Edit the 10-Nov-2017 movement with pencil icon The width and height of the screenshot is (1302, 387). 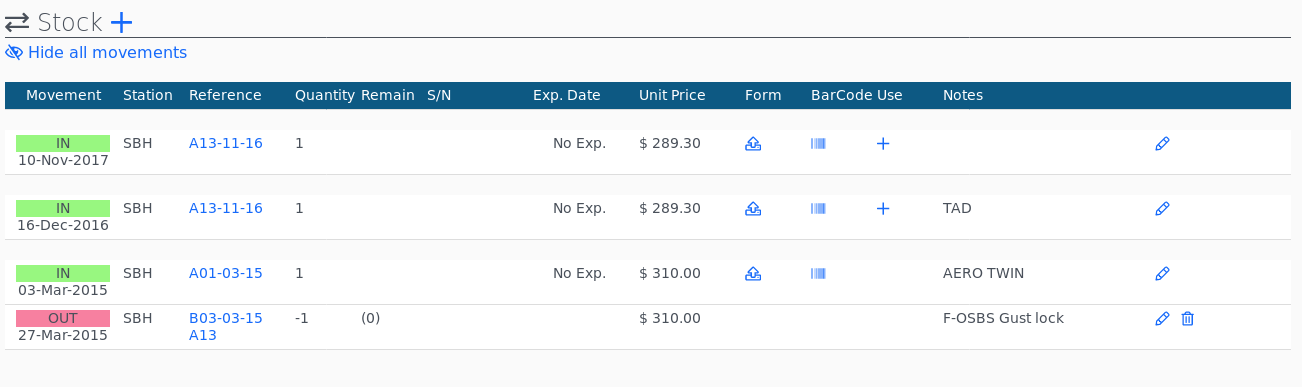tap(1162, 144)
